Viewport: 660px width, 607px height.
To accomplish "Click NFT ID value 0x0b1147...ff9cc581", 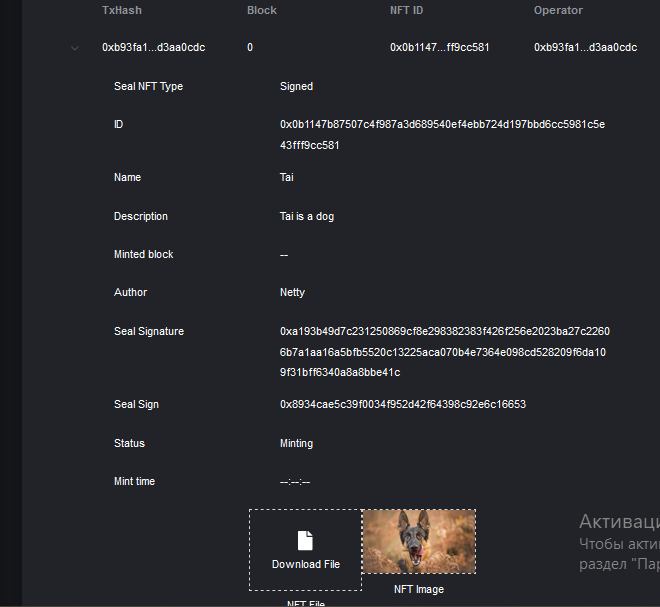I will [439, 47].
